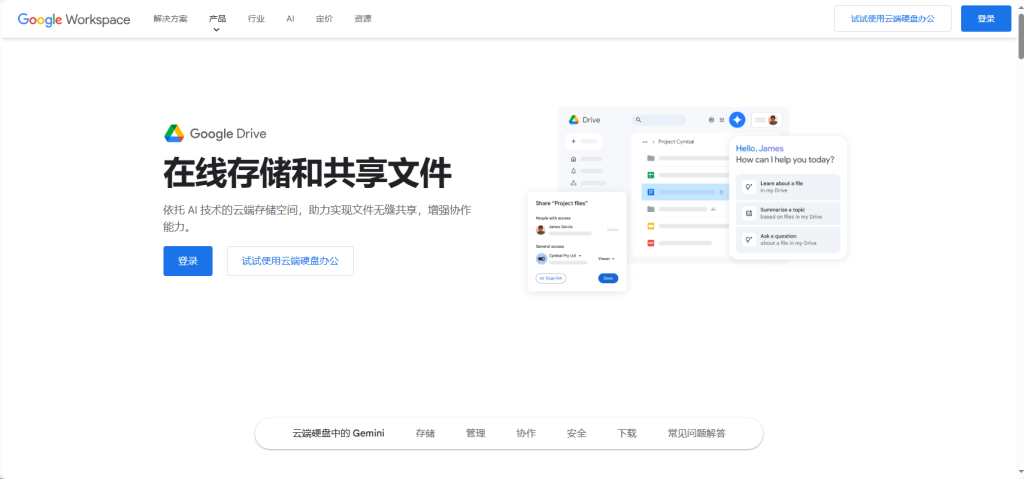
Task: Jump to 云端硬盘中的 Gemini section
Action: pyautogui.click(x=338, y=433)
